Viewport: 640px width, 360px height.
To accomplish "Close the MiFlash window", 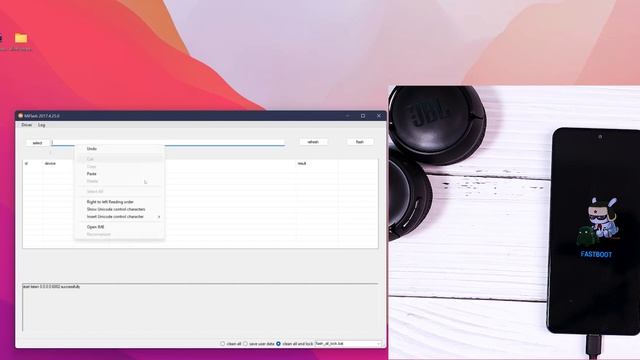I will click(x=379, y=116).
